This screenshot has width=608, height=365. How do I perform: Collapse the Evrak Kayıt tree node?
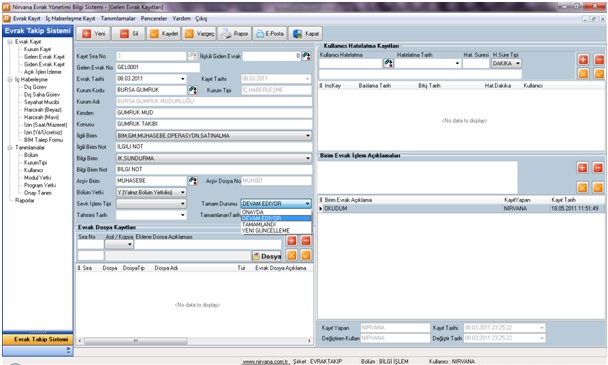click(10, 42)
